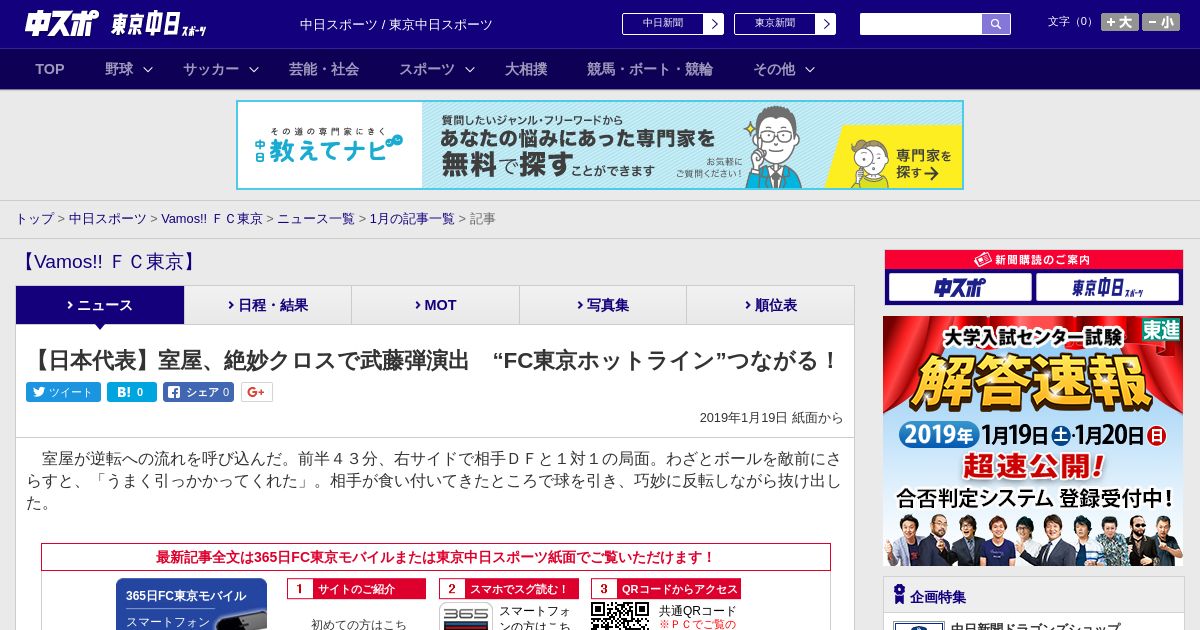
Task: Select the 順位表 tab
Action: [770, 305]
